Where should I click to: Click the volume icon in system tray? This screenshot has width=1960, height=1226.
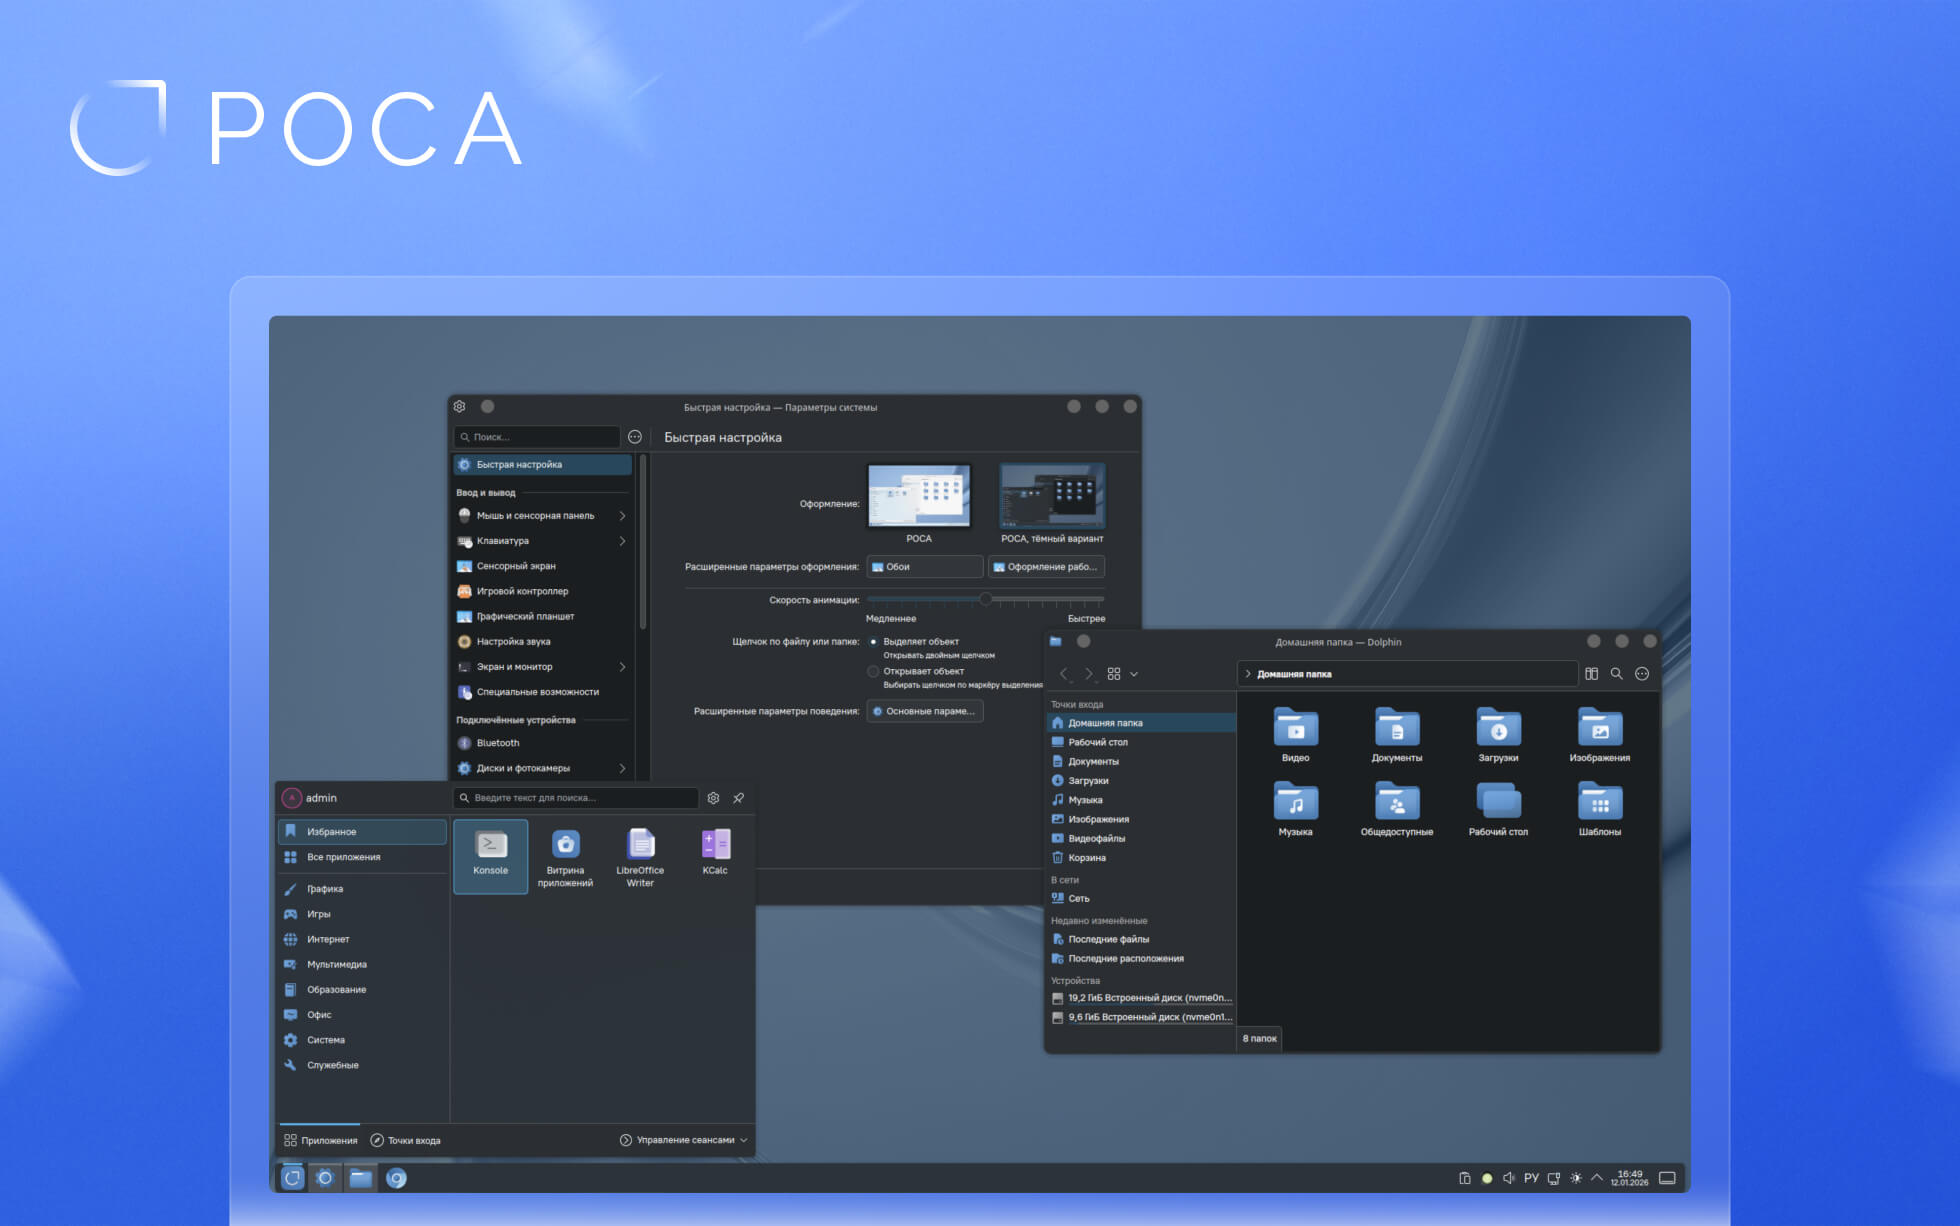pos(1508,1178)
